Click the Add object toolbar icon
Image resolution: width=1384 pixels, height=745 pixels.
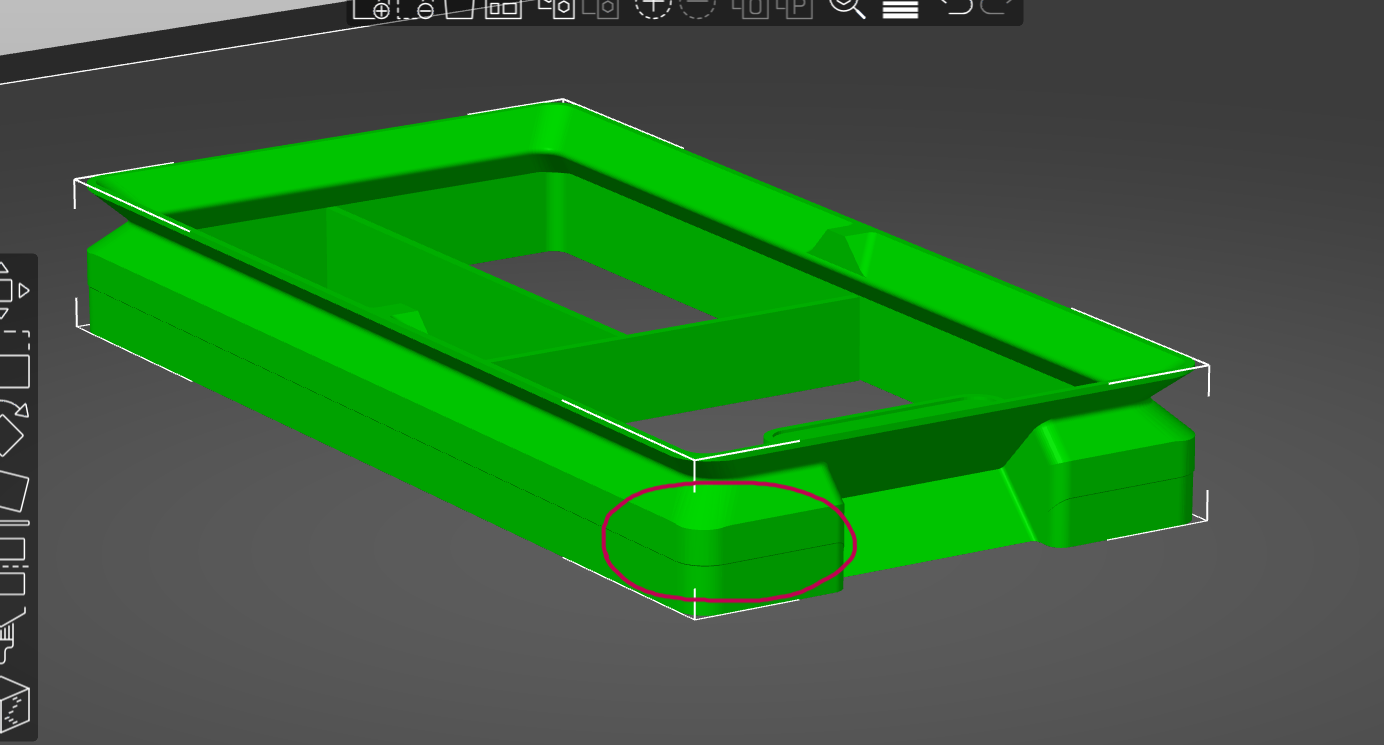point(372,8)
